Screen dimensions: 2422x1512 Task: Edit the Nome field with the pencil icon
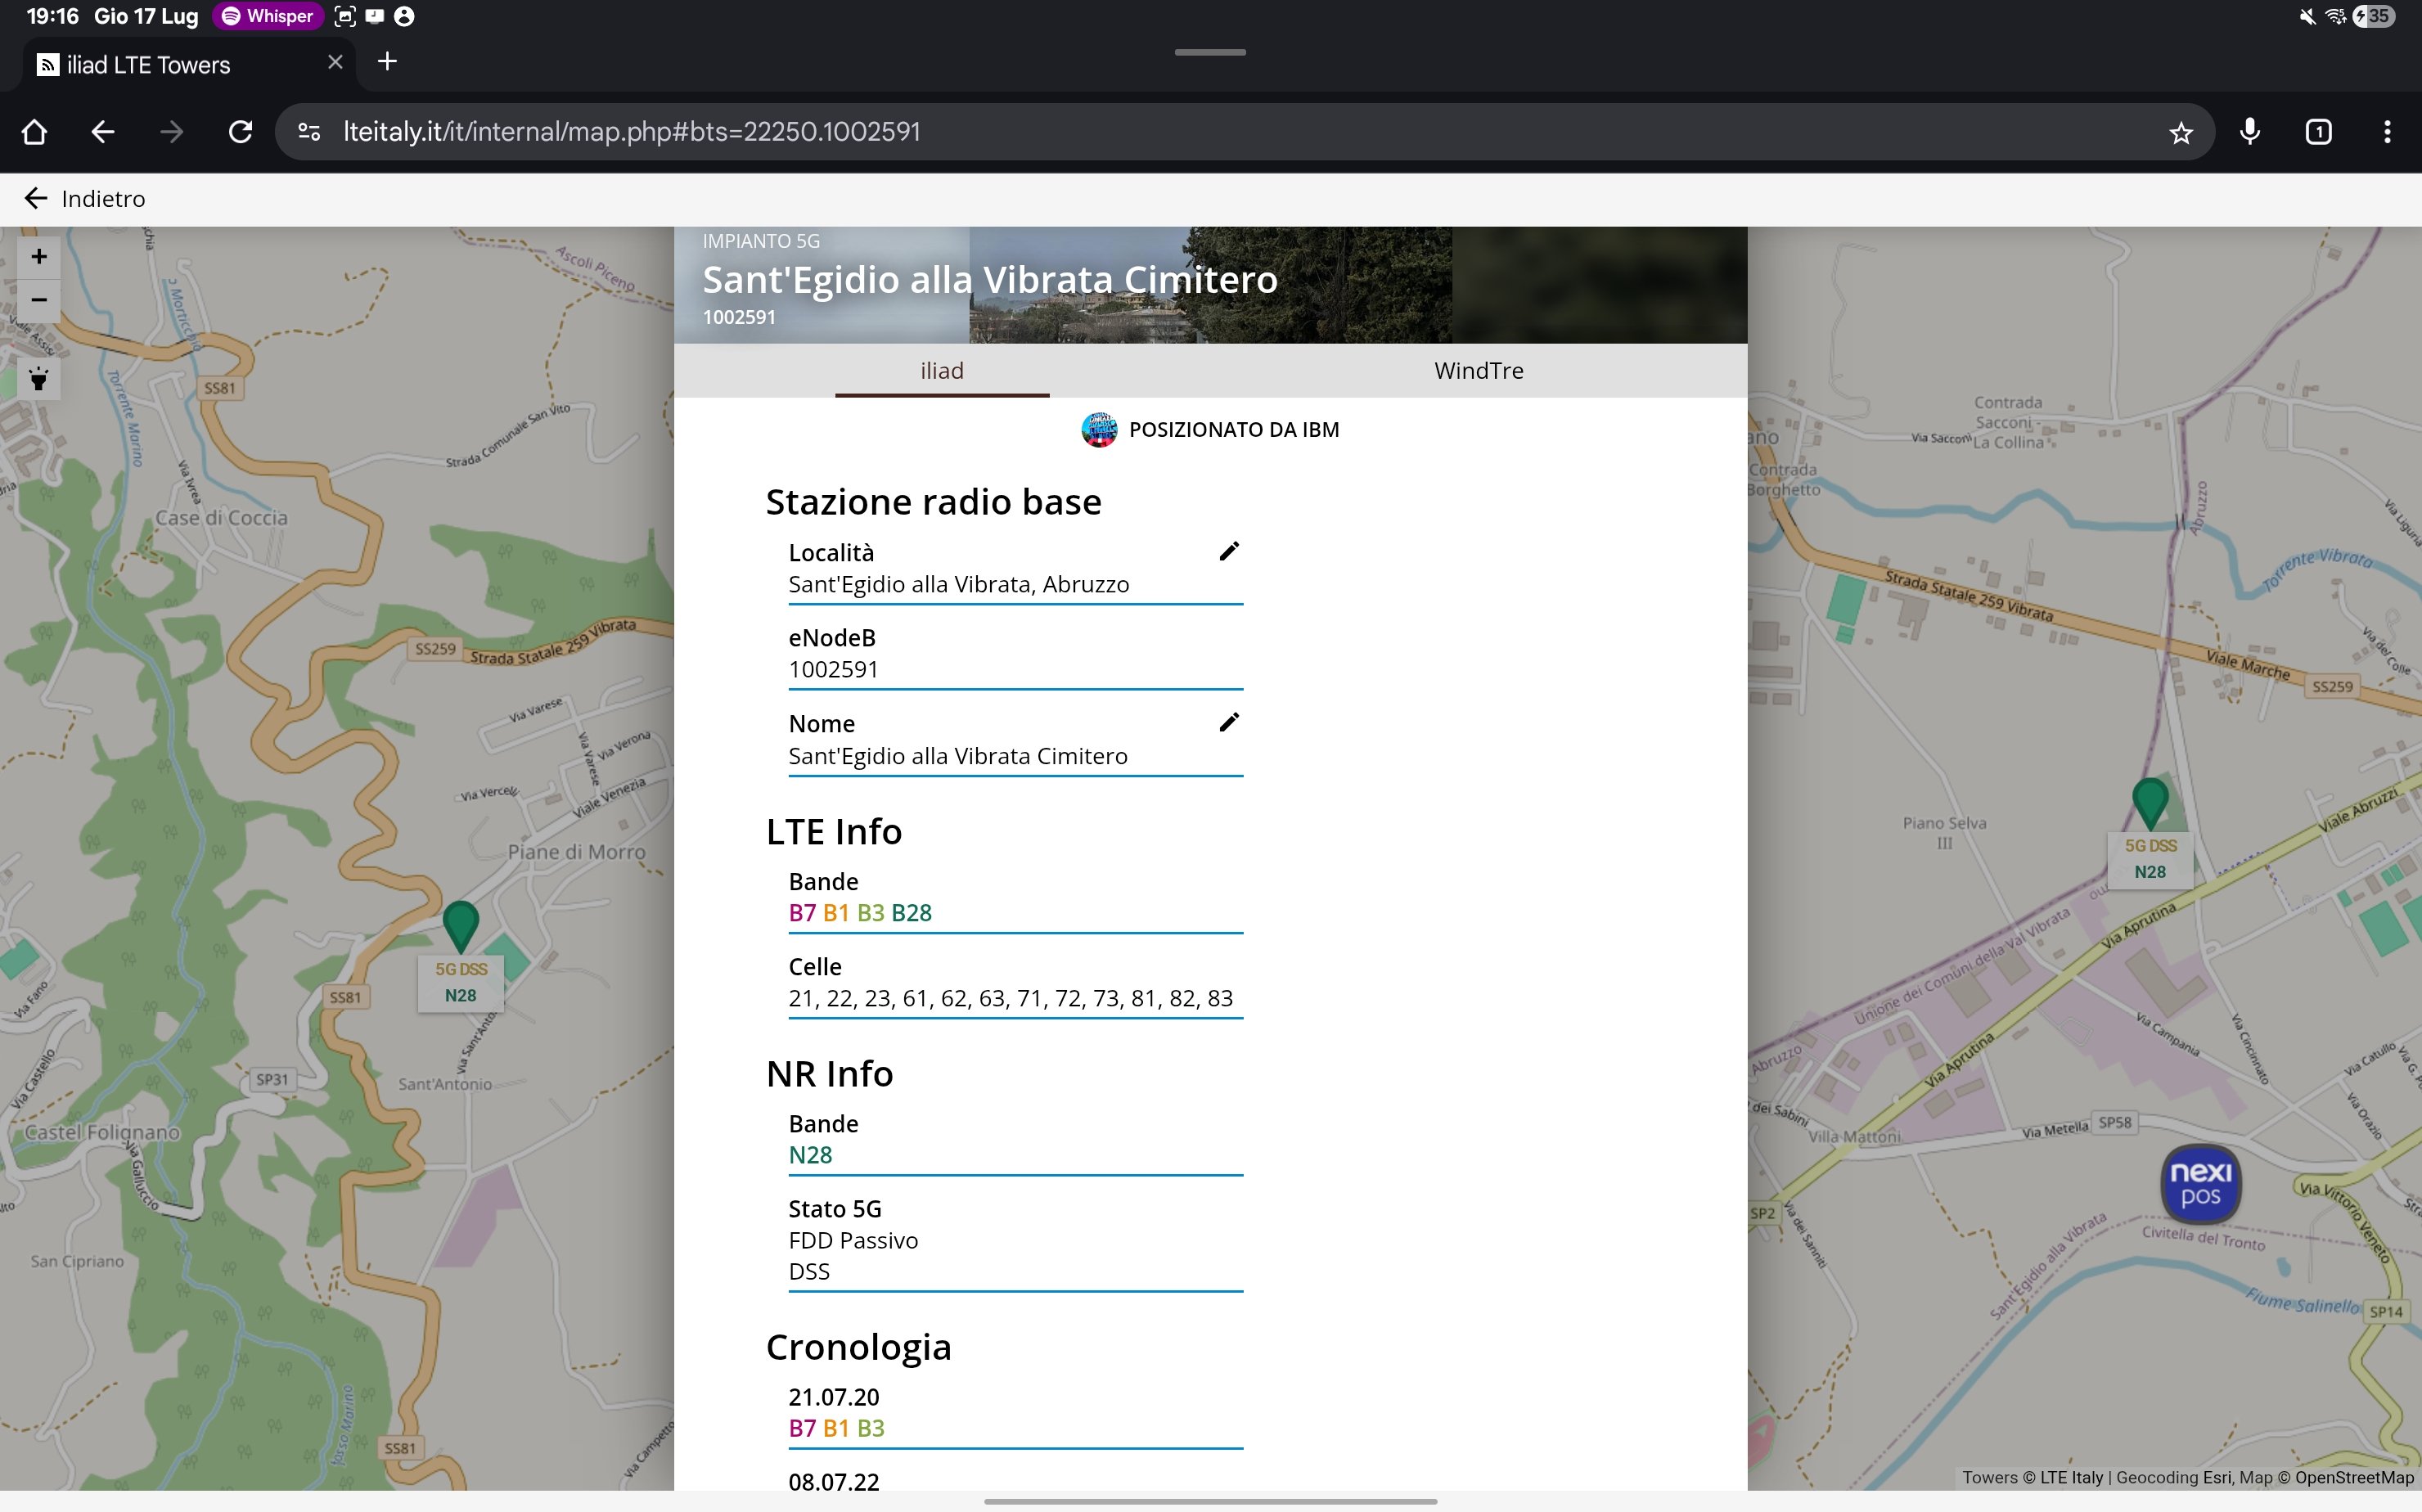click(1229, 723)
